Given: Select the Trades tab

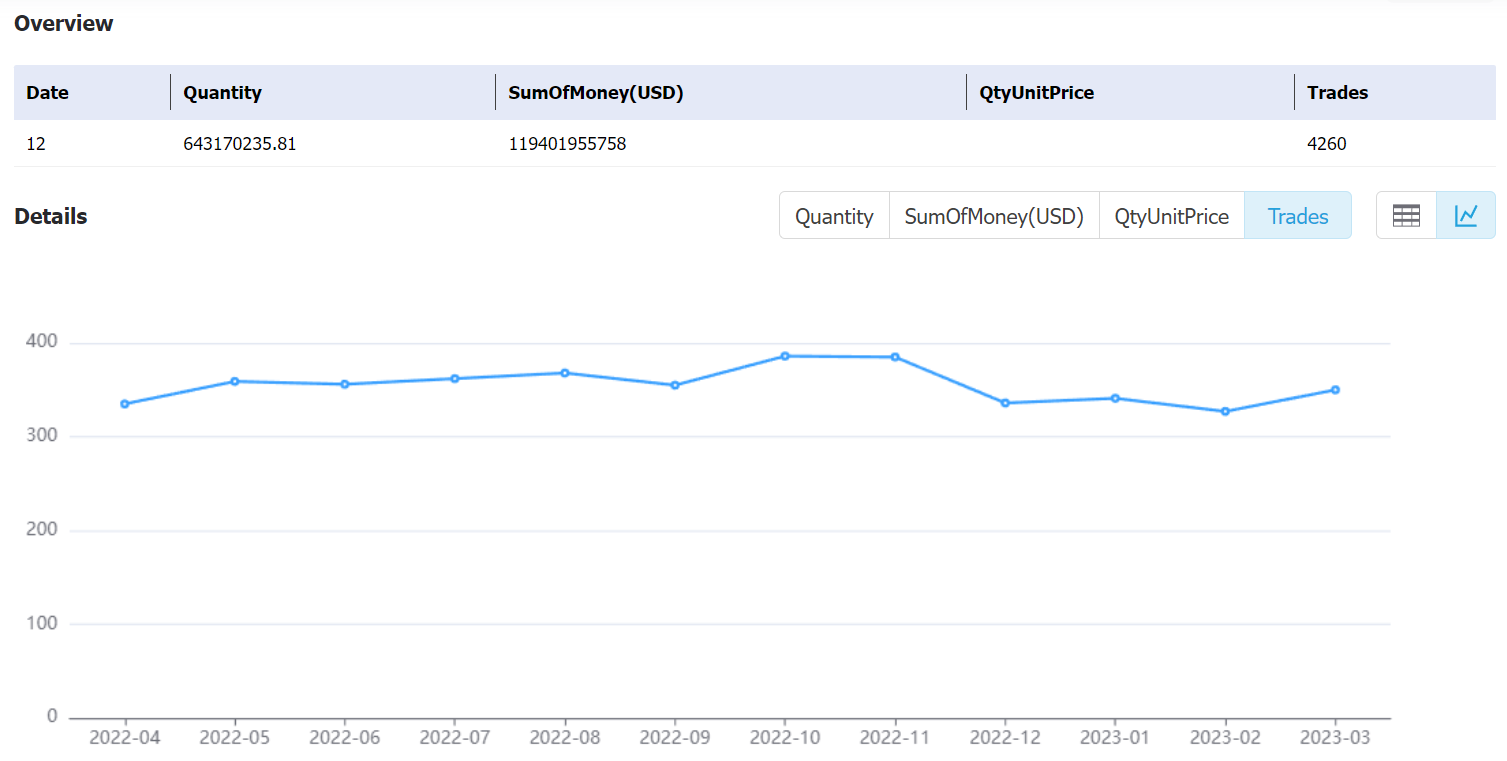Looking at the screenshot, I should (x=1298, y=216).
